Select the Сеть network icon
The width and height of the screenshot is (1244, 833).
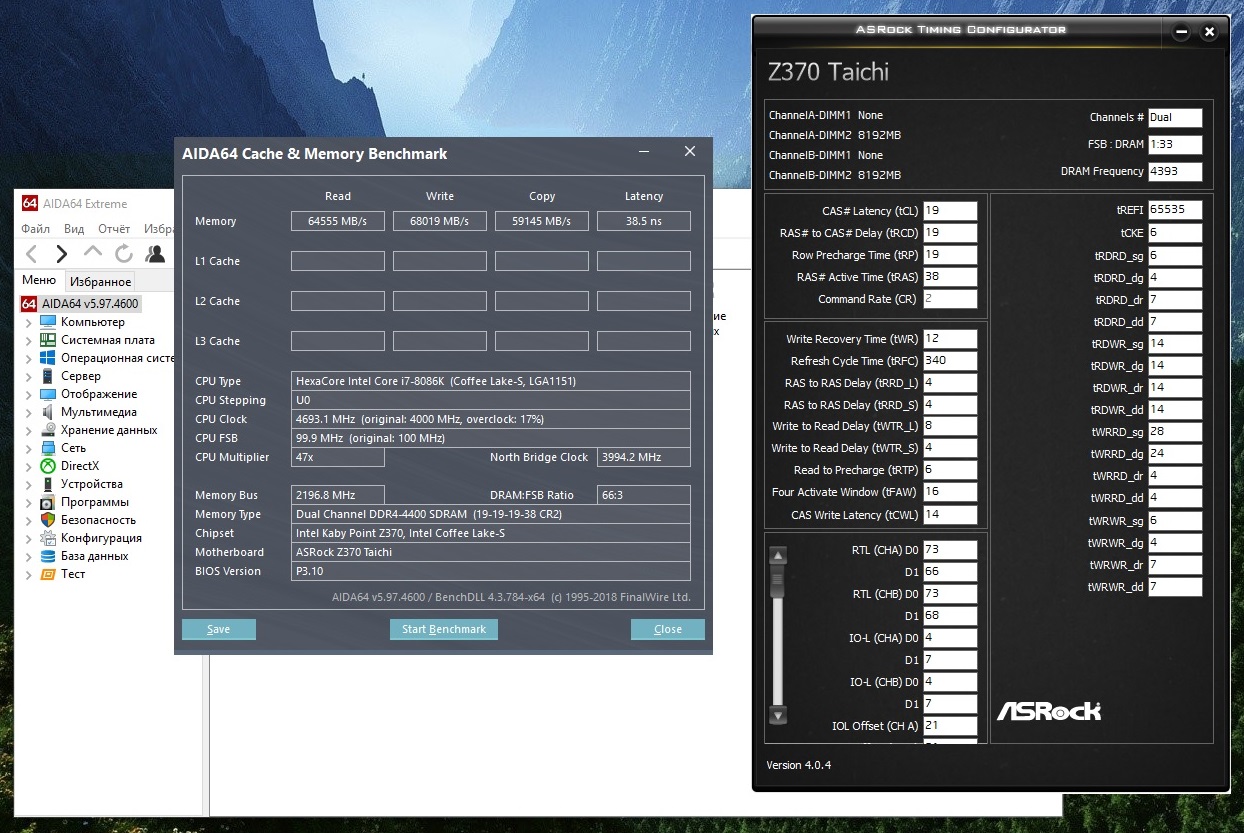47,448
